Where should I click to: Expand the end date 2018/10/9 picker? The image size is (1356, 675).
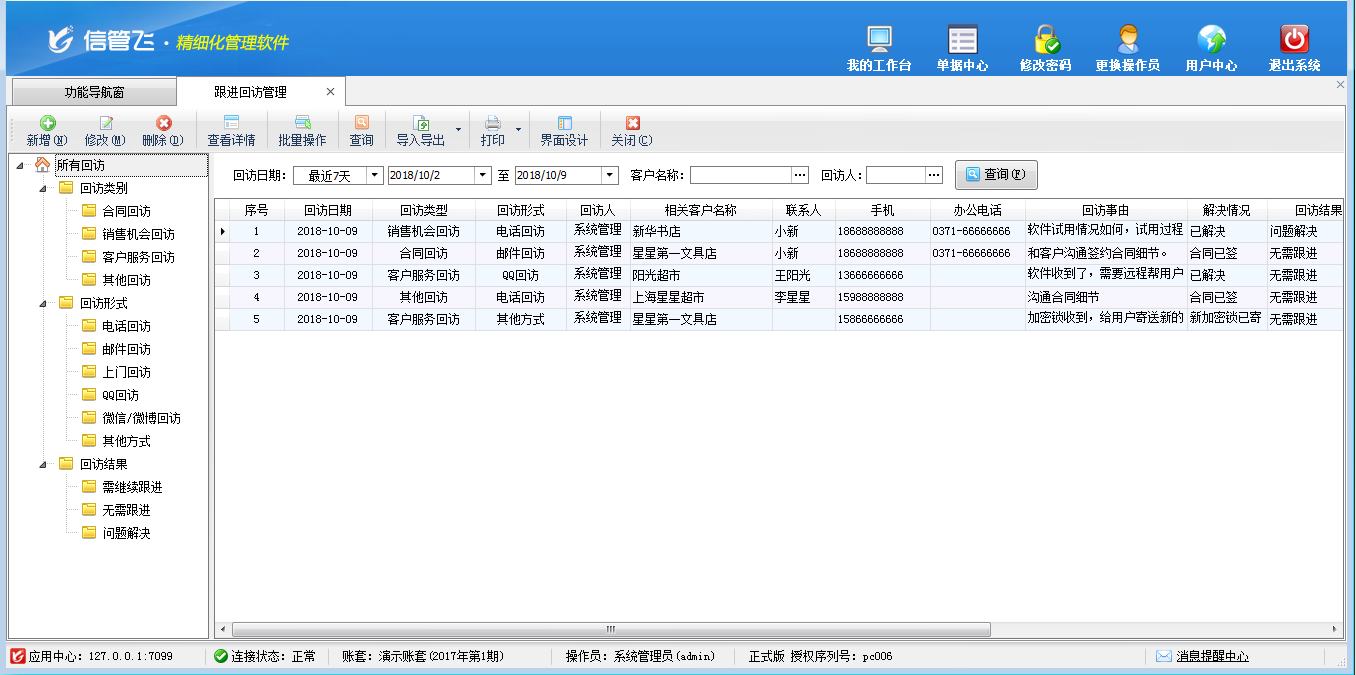click(x=609, y=175)
